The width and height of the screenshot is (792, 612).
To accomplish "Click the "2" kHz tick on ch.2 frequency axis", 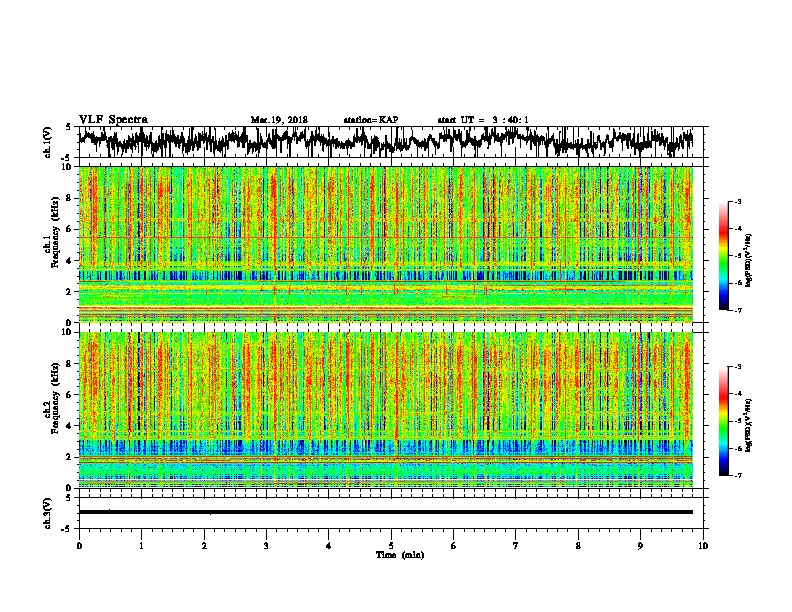I will click(69, 457).
